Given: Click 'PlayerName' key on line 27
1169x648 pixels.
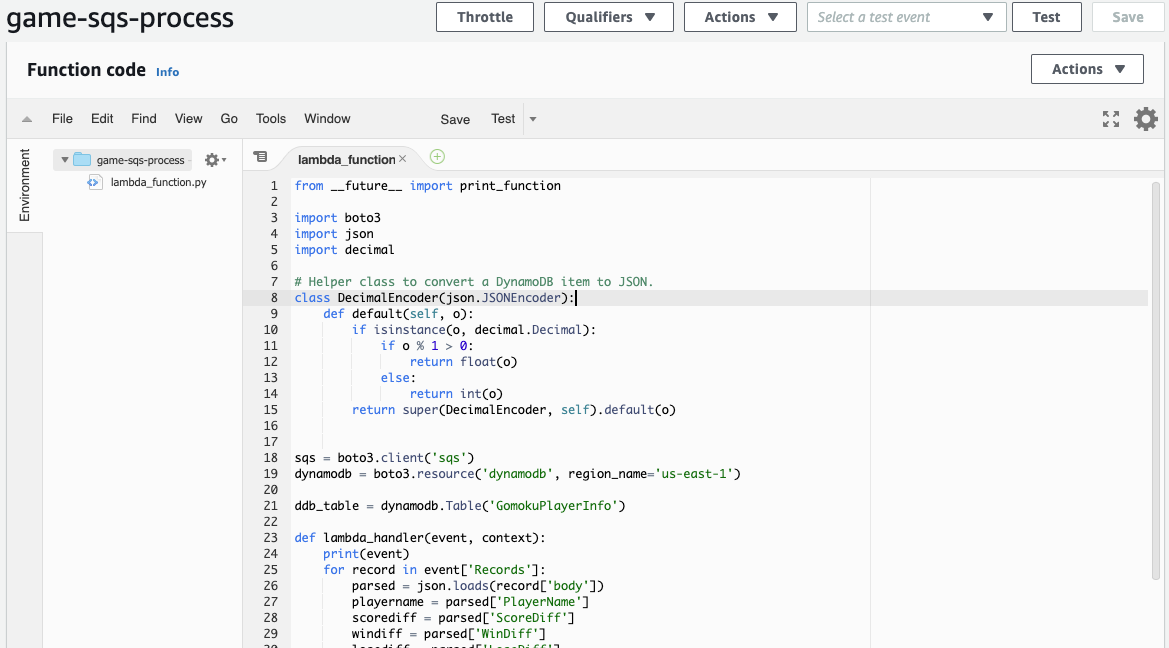Looking at the screenshot, I should pos(540,602).
